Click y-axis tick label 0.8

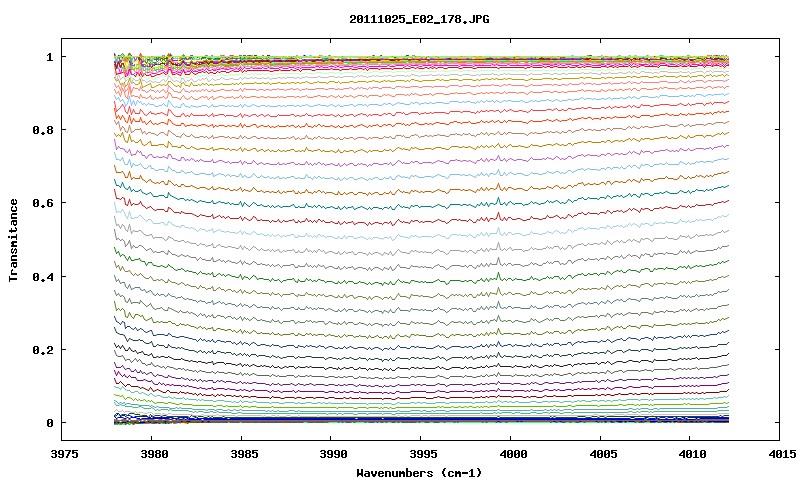tap(43, 130)
